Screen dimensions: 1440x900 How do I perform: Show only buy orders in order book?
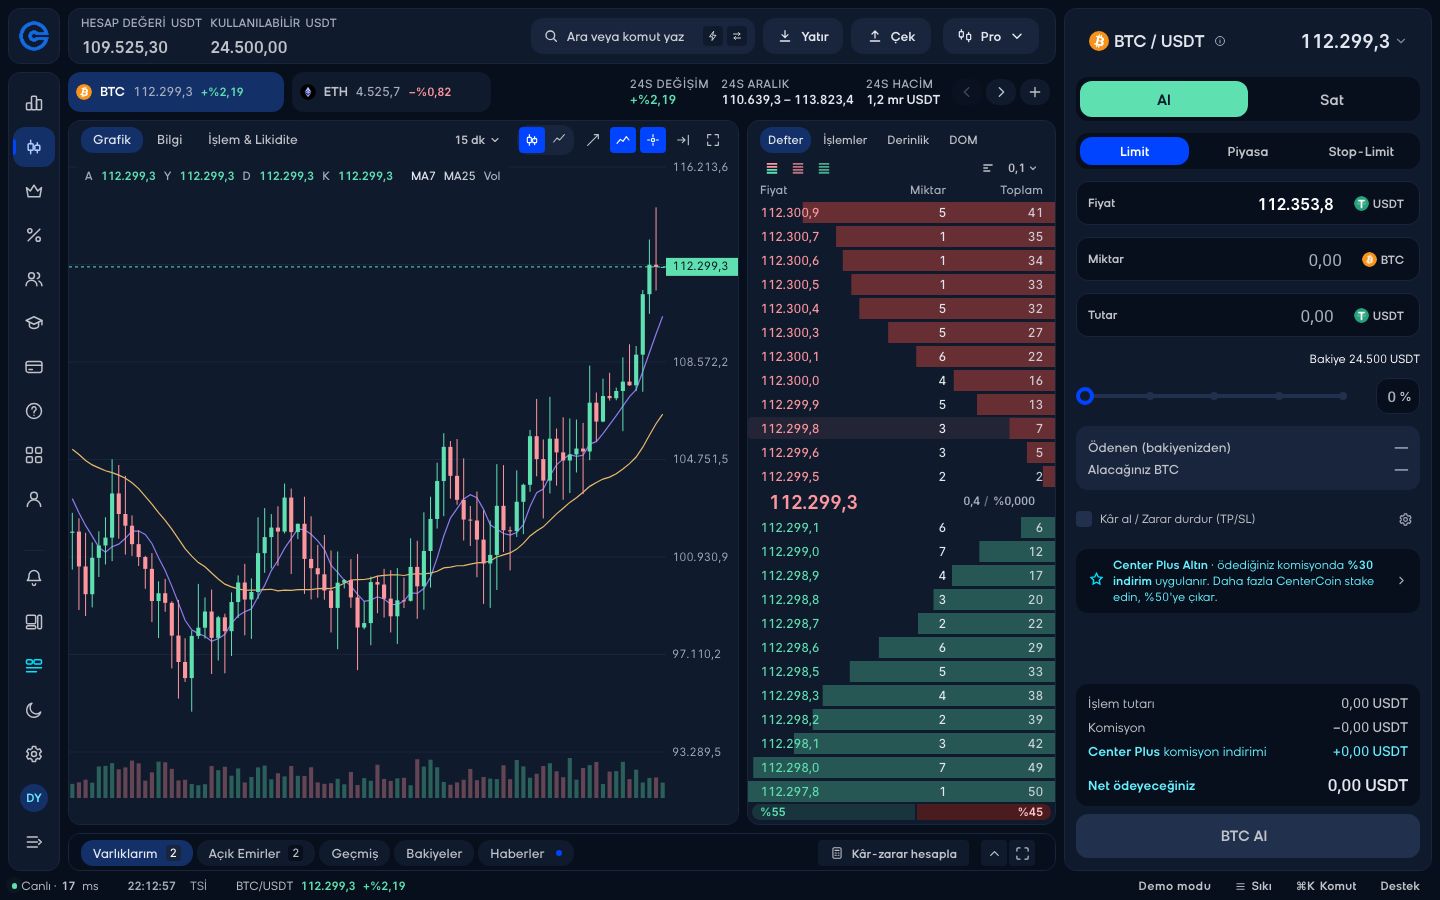pos(824,168)
